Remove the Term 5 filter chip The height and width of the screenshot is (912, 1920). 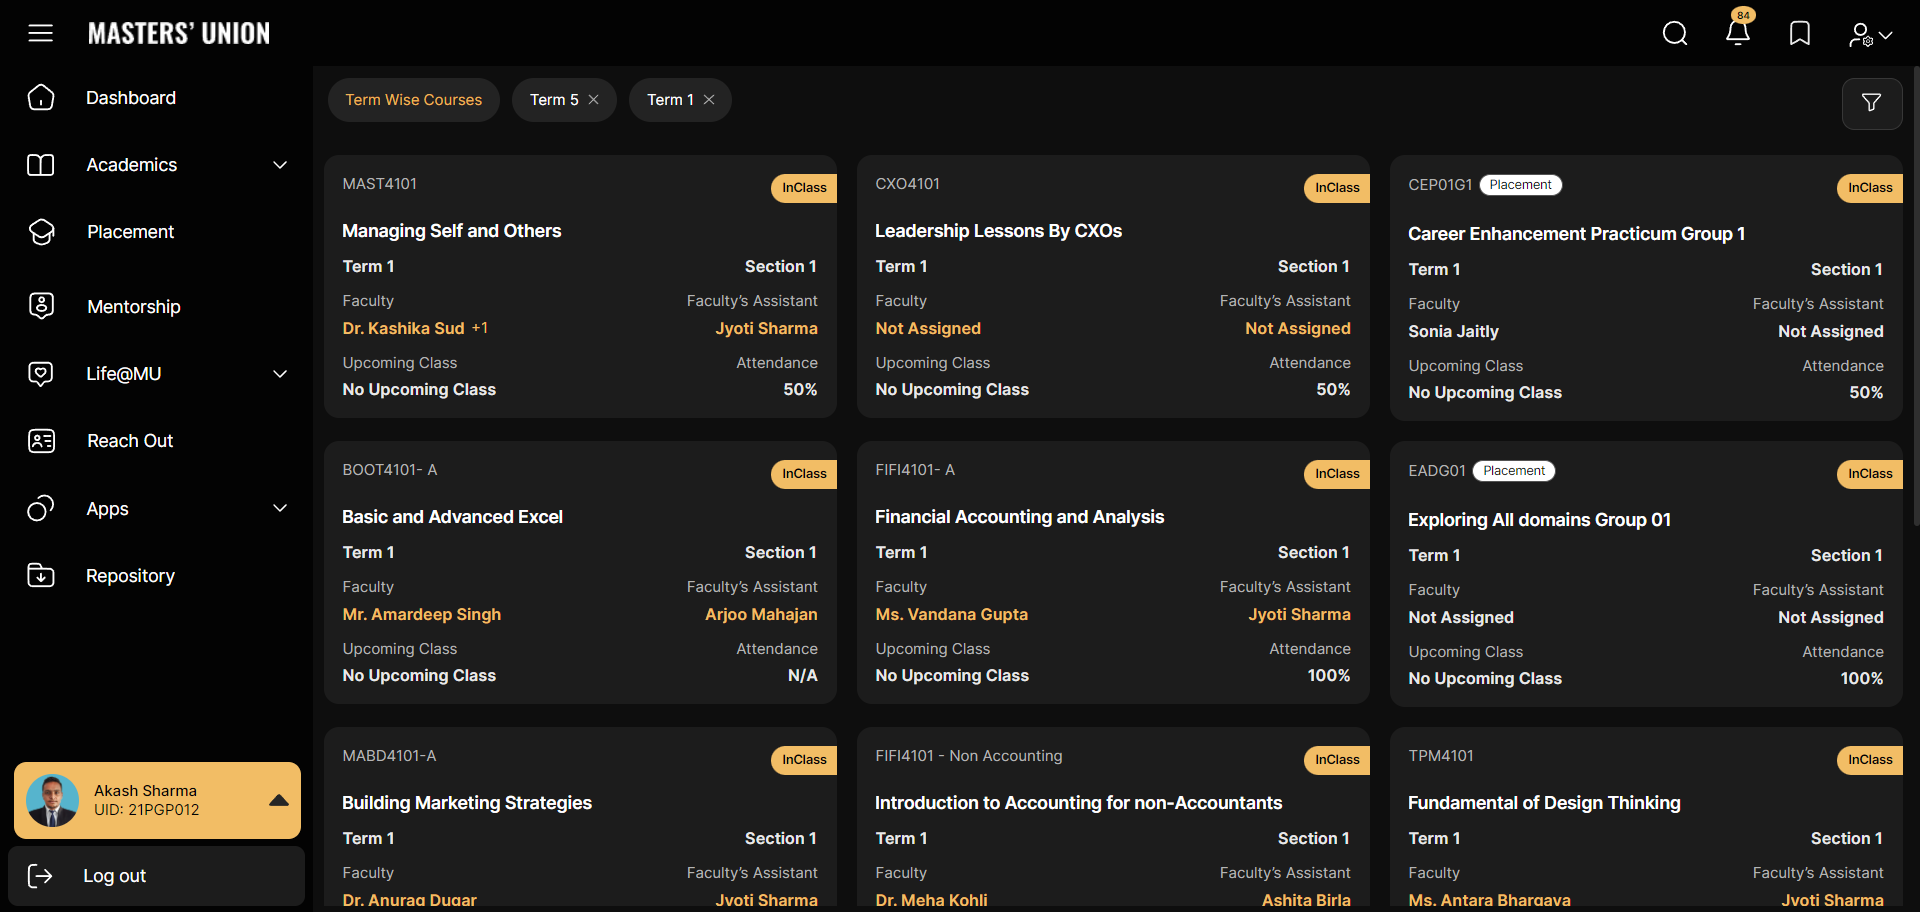594,100
